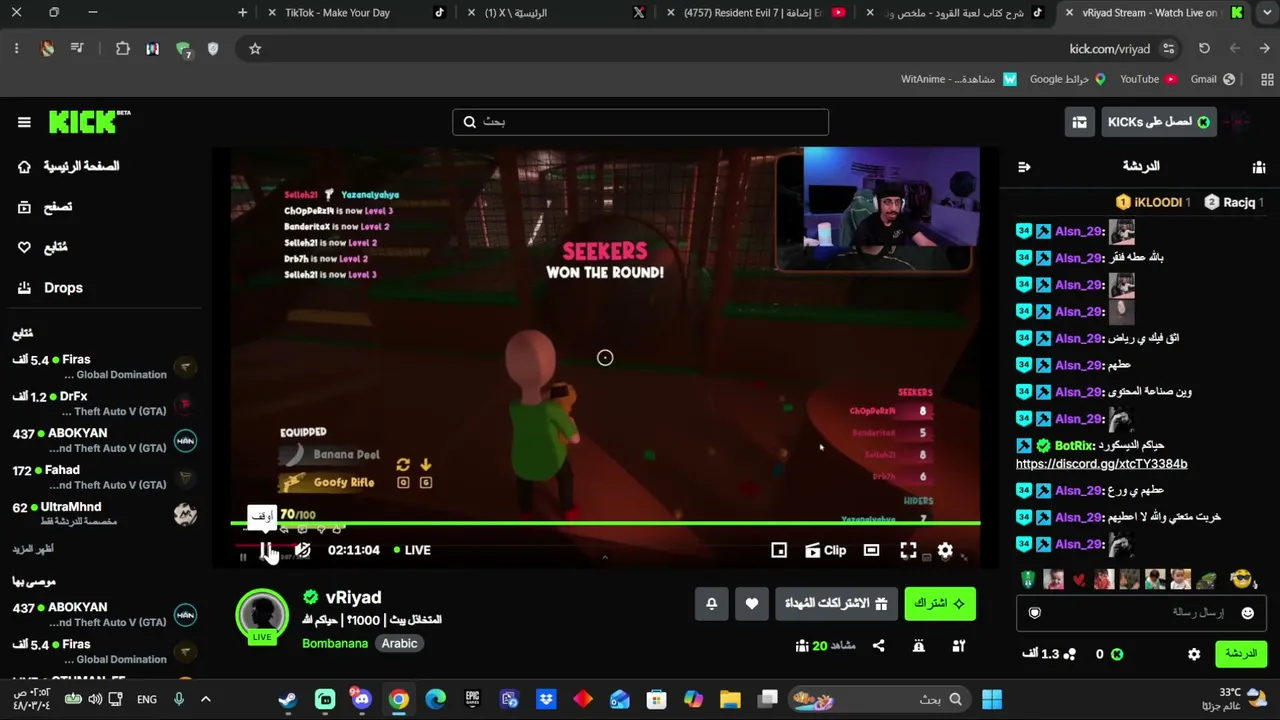Enable picture-in-picture mini player
This screenshot has height=720, width=1280.
click(x=779, y=550)
